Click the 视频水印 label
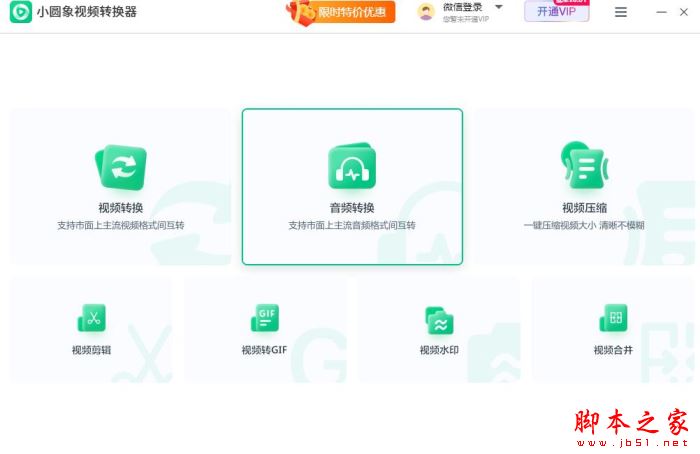 point(439,350)
